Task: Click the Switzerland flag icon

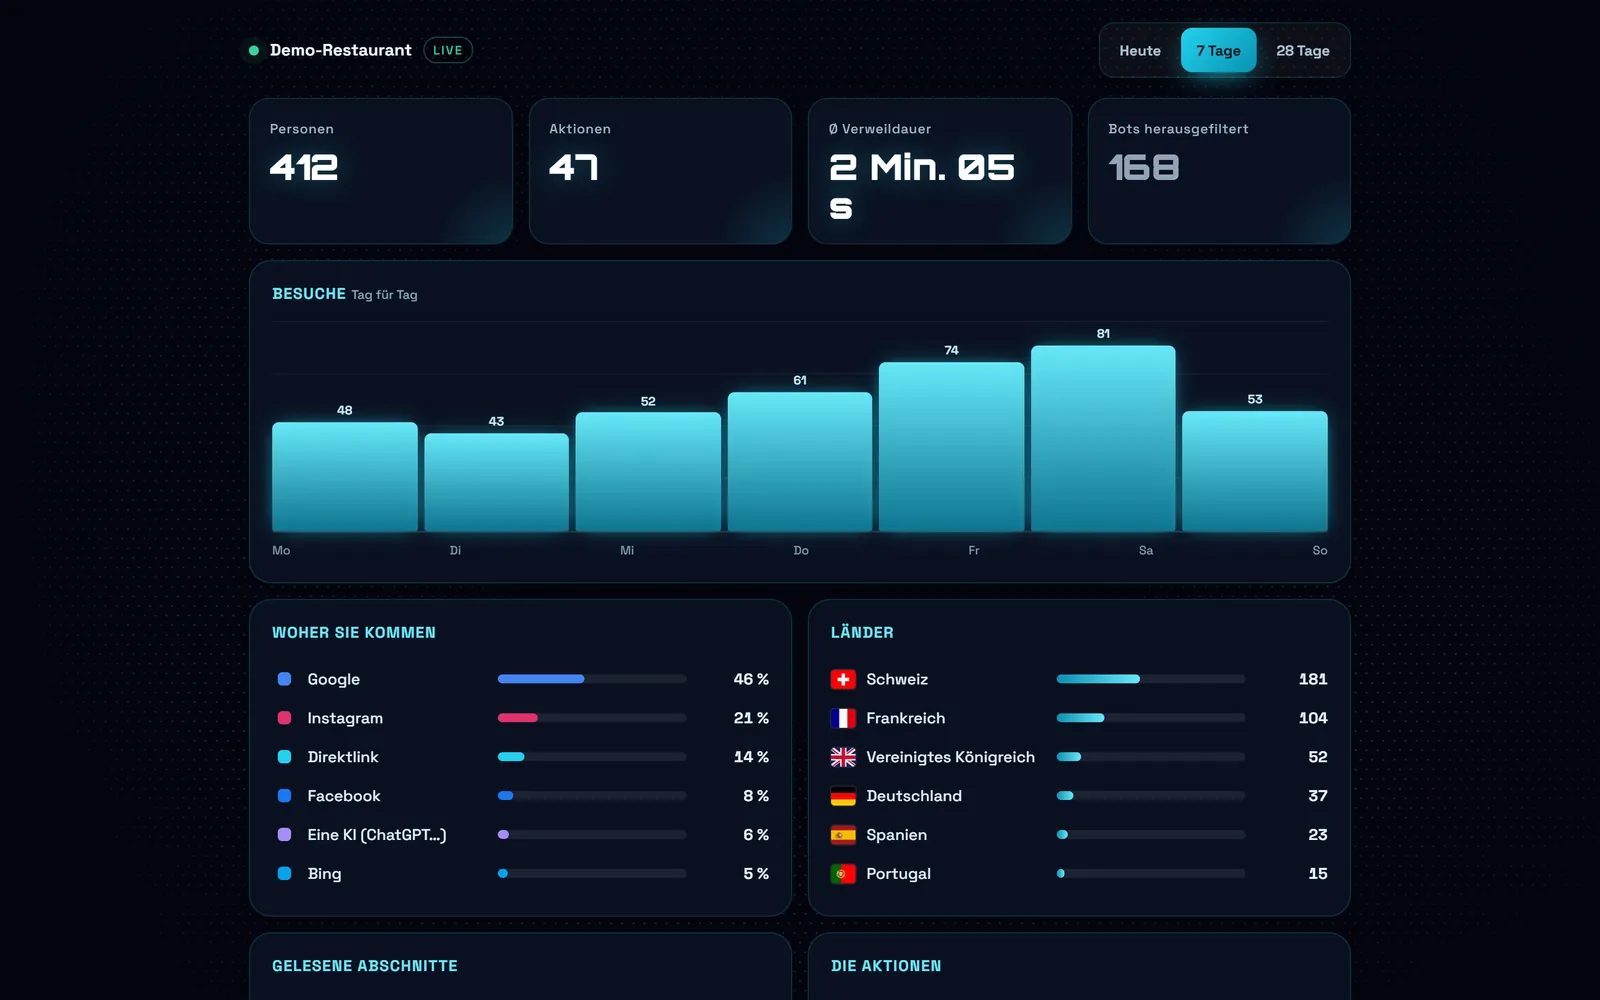Action: point(843,679)
